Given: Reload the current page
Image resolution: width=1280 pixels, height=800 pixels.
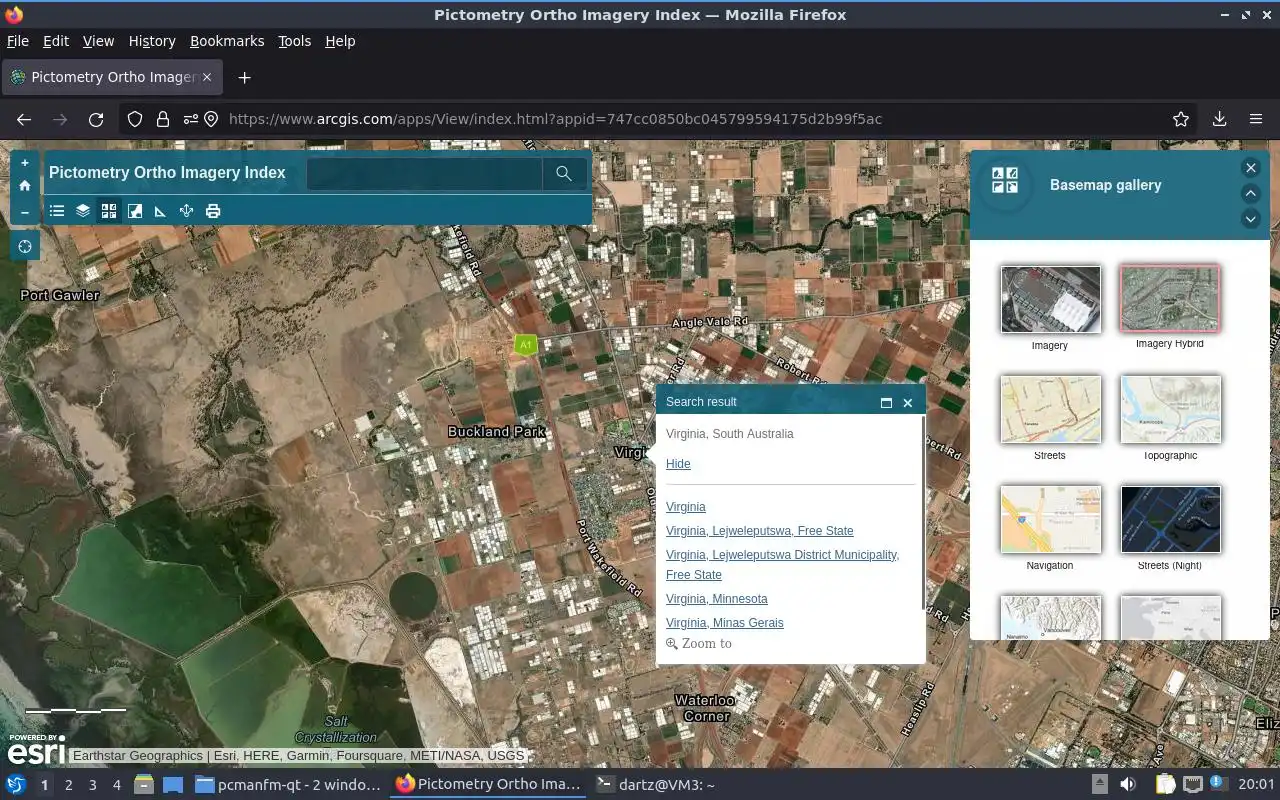Looking at the screenshot, I should pos(96,119).
